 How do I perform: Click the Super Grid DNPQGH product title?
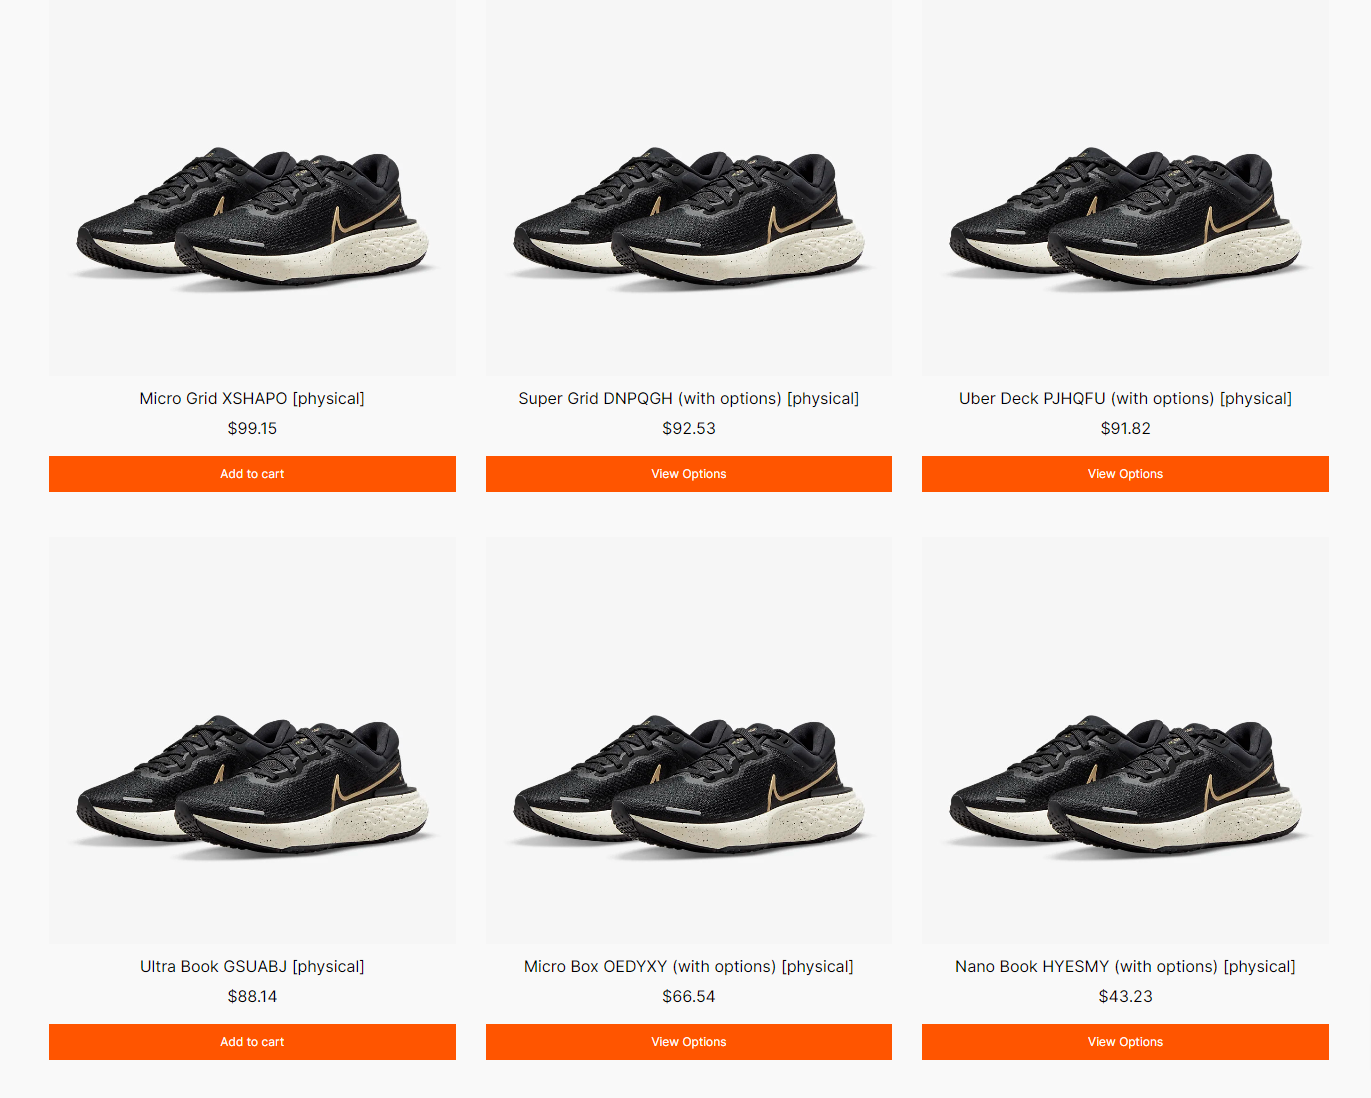tap(689, 398)
